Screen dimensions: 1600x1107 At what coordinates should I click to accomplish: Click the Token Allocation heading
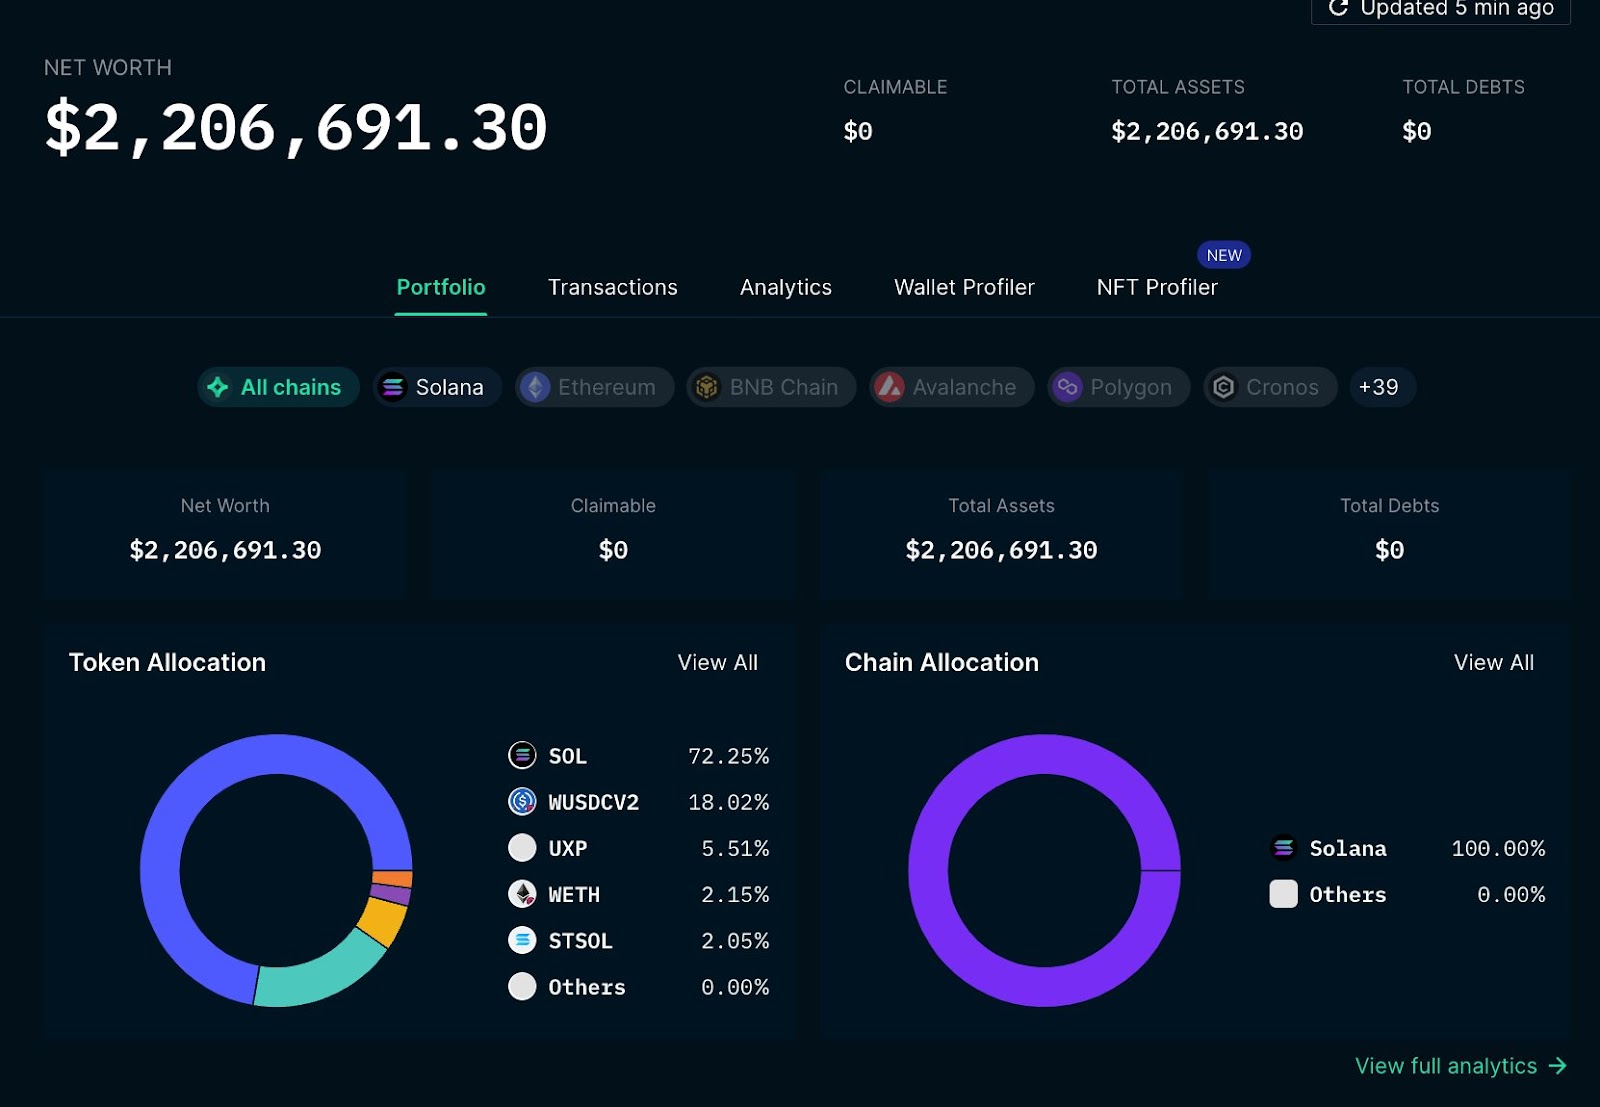point(167,662)
